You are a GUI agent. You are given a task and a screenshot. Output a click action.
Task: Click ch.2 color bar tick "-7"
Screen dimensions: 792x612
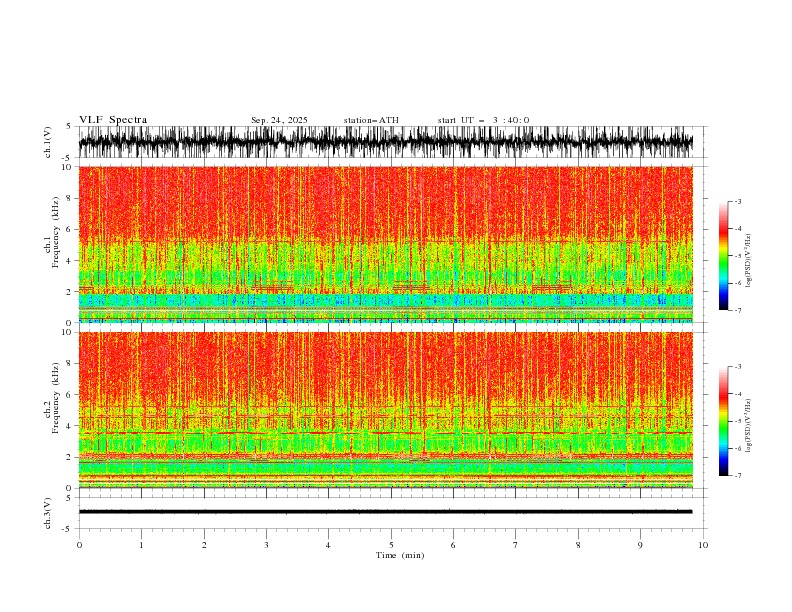[x=738, y=476]
